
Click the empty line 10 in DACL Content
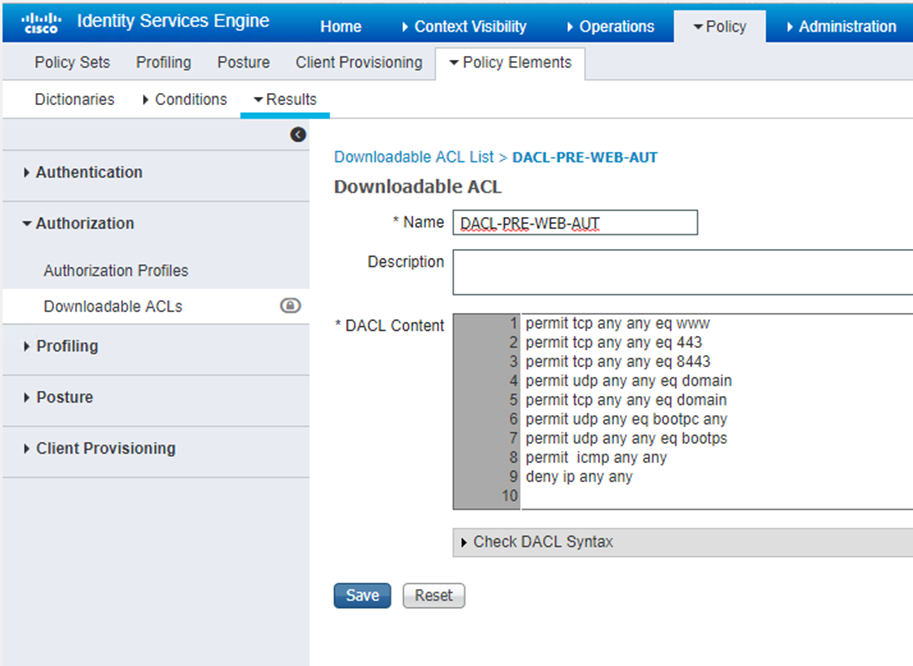tap(717, 496)
